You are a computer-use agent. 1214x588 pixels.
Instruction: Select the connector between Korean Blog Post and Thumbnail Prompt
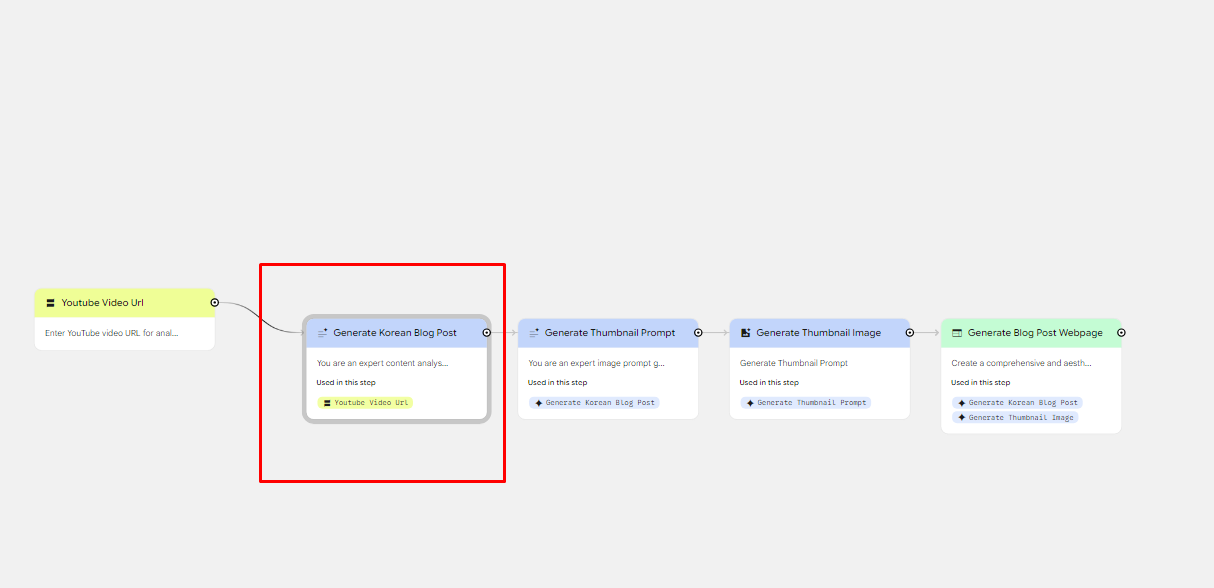click(504, 332)
